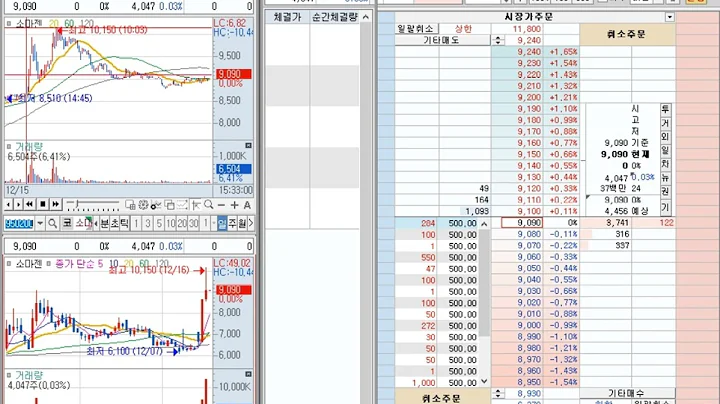Select the 20 interval button

click(x=182, y=224)
